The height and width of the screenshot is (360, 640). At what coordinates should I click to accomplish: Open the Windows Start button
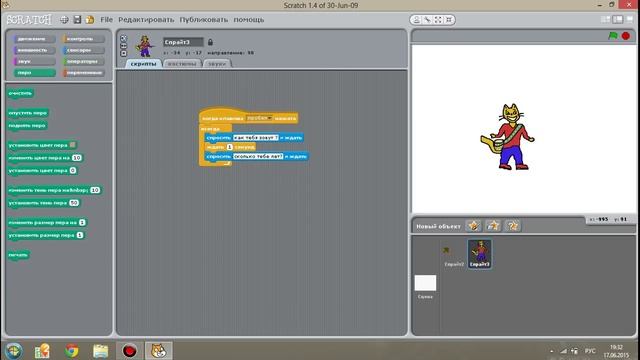(13, 351)
